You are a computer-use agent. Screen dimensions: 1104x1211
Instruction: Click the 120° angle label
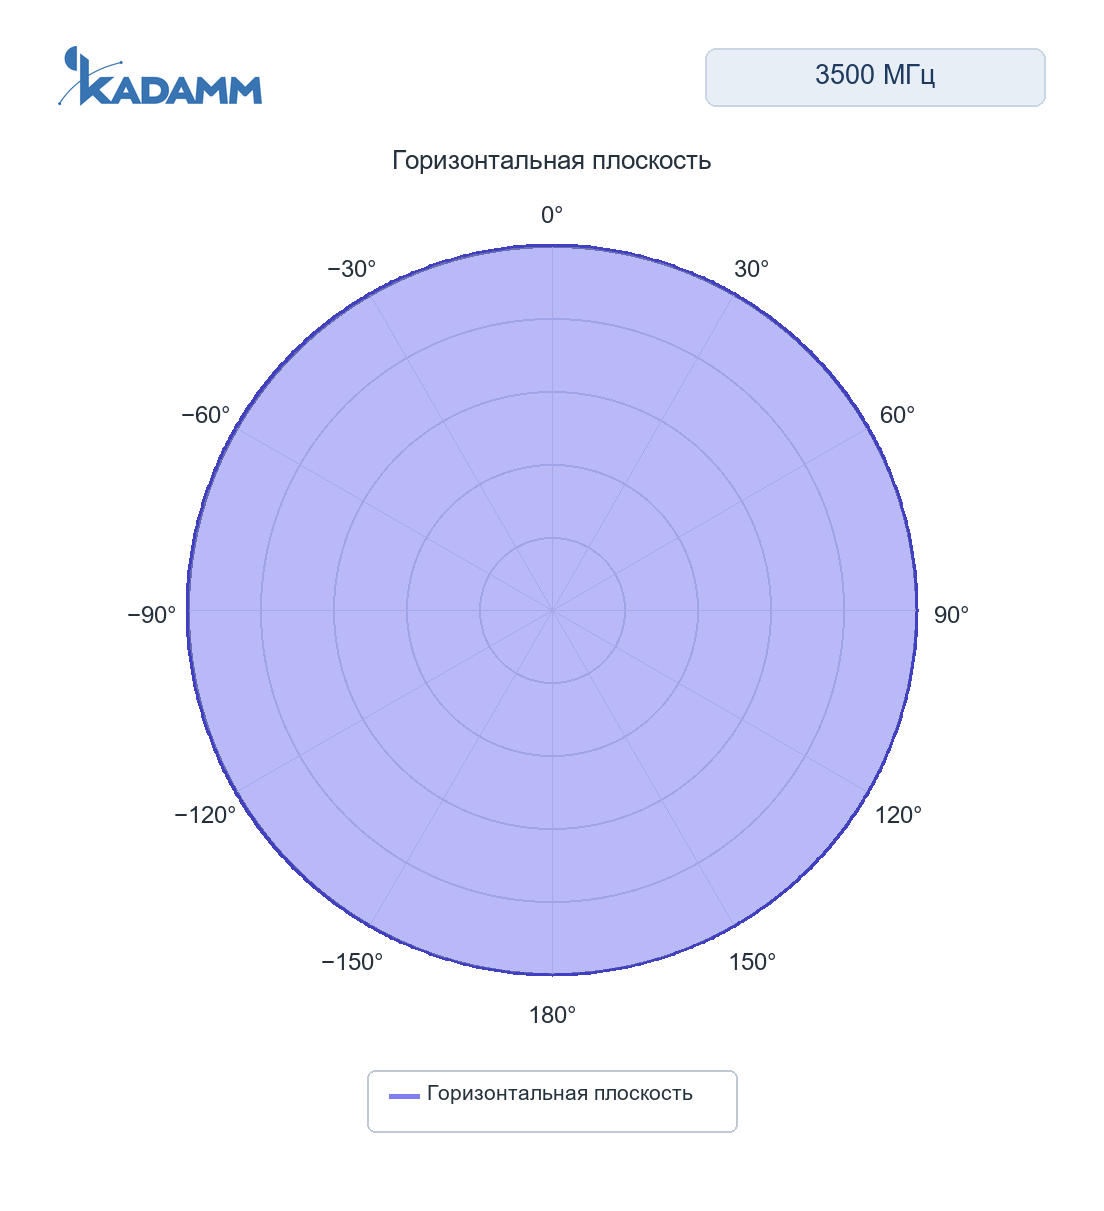(898, 815)
